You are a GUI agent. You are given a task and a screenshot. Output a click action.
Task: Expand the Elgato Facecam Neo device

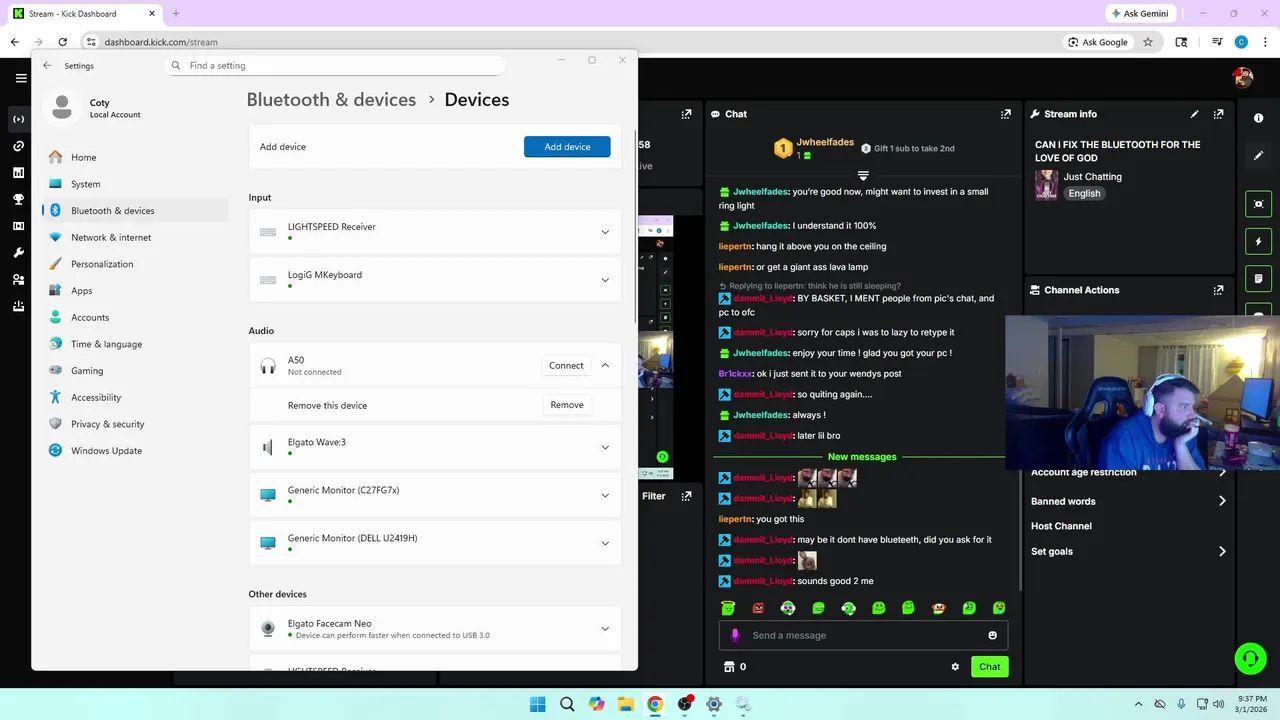click(605, 629)
